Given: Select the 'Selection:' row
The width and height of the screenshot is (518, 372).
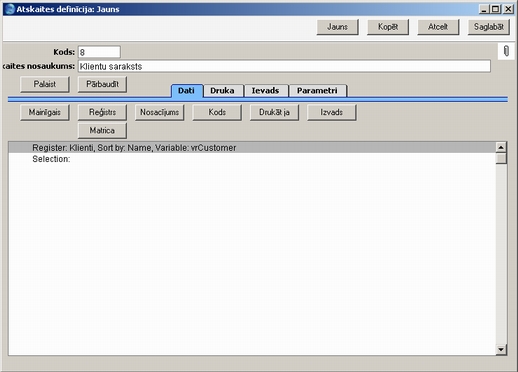Looking at the screenshot, I should pyautogui.click(x=252, y=159).
